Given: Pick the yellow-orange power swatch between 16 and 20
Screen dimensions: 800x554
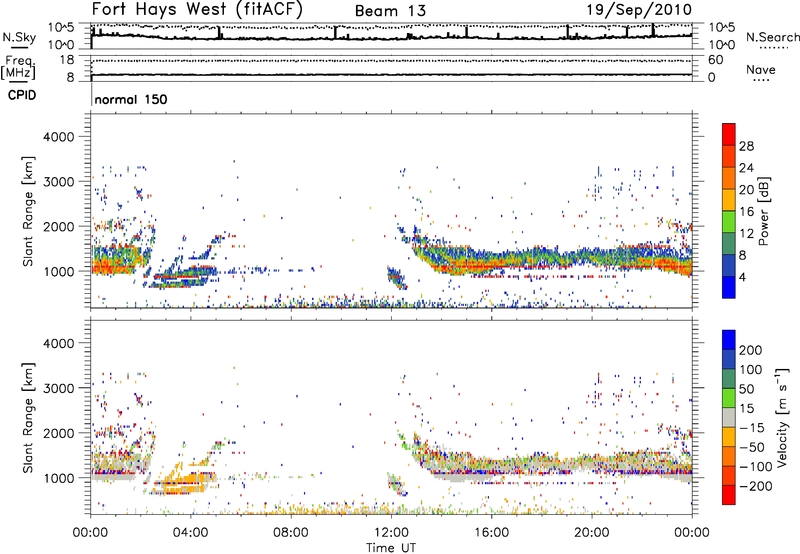Looking at the screenshot, I should tap(729, 200).
